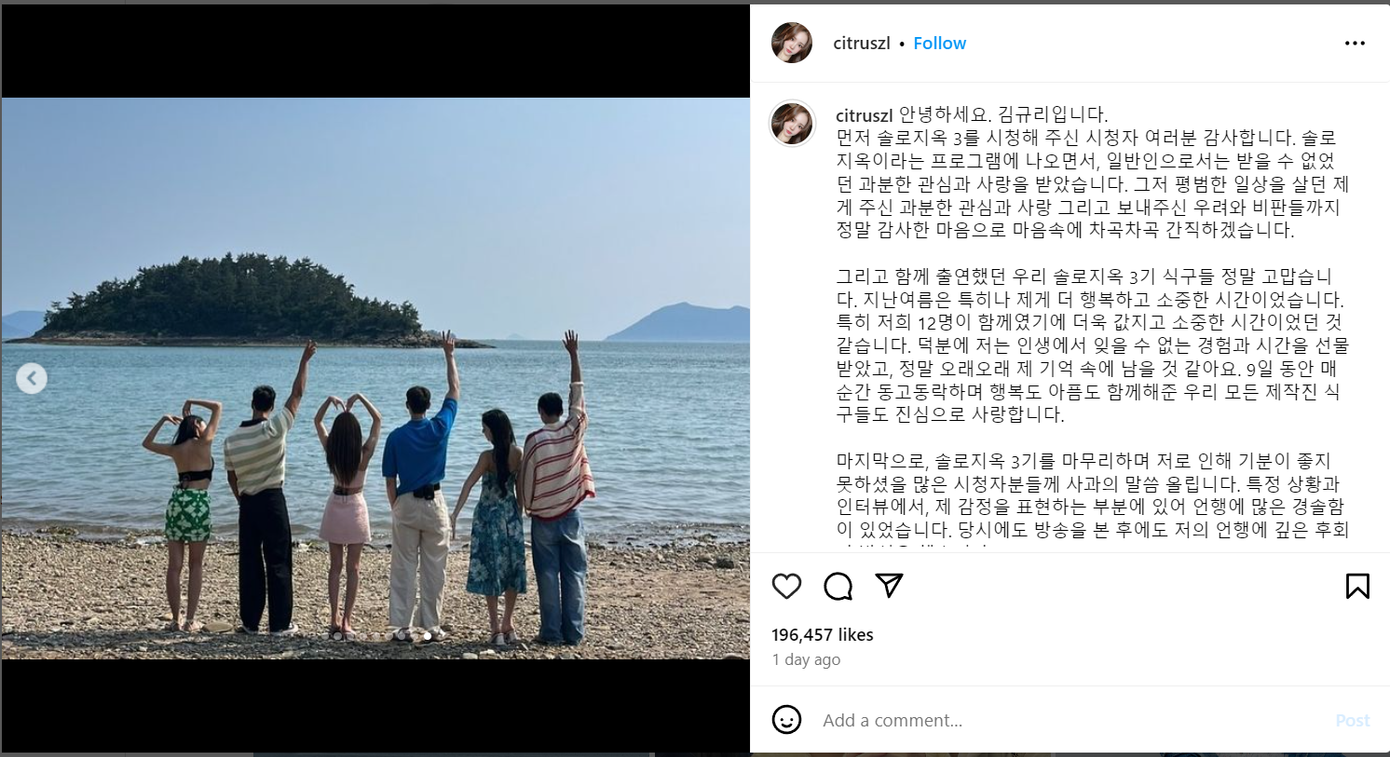This screenshot has width=1390, height=757.
Task: Open the emoji picker smiley icon
Action: pos(787,719)
